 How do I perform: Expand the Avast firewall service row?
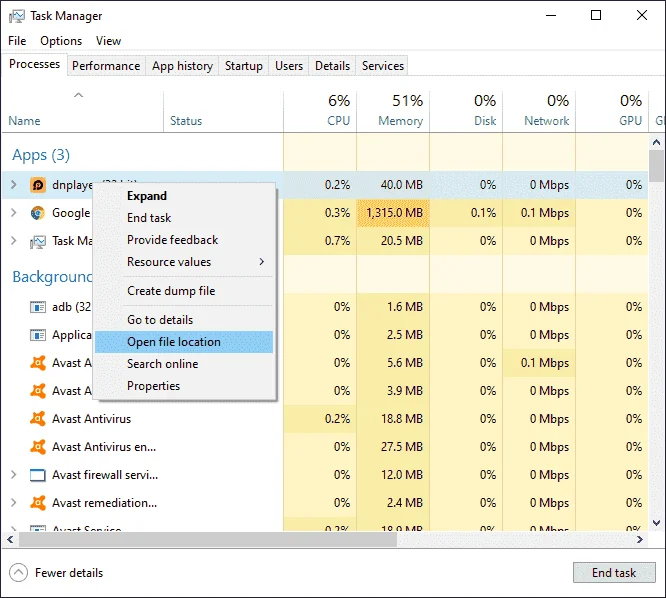tap(14, 475)
